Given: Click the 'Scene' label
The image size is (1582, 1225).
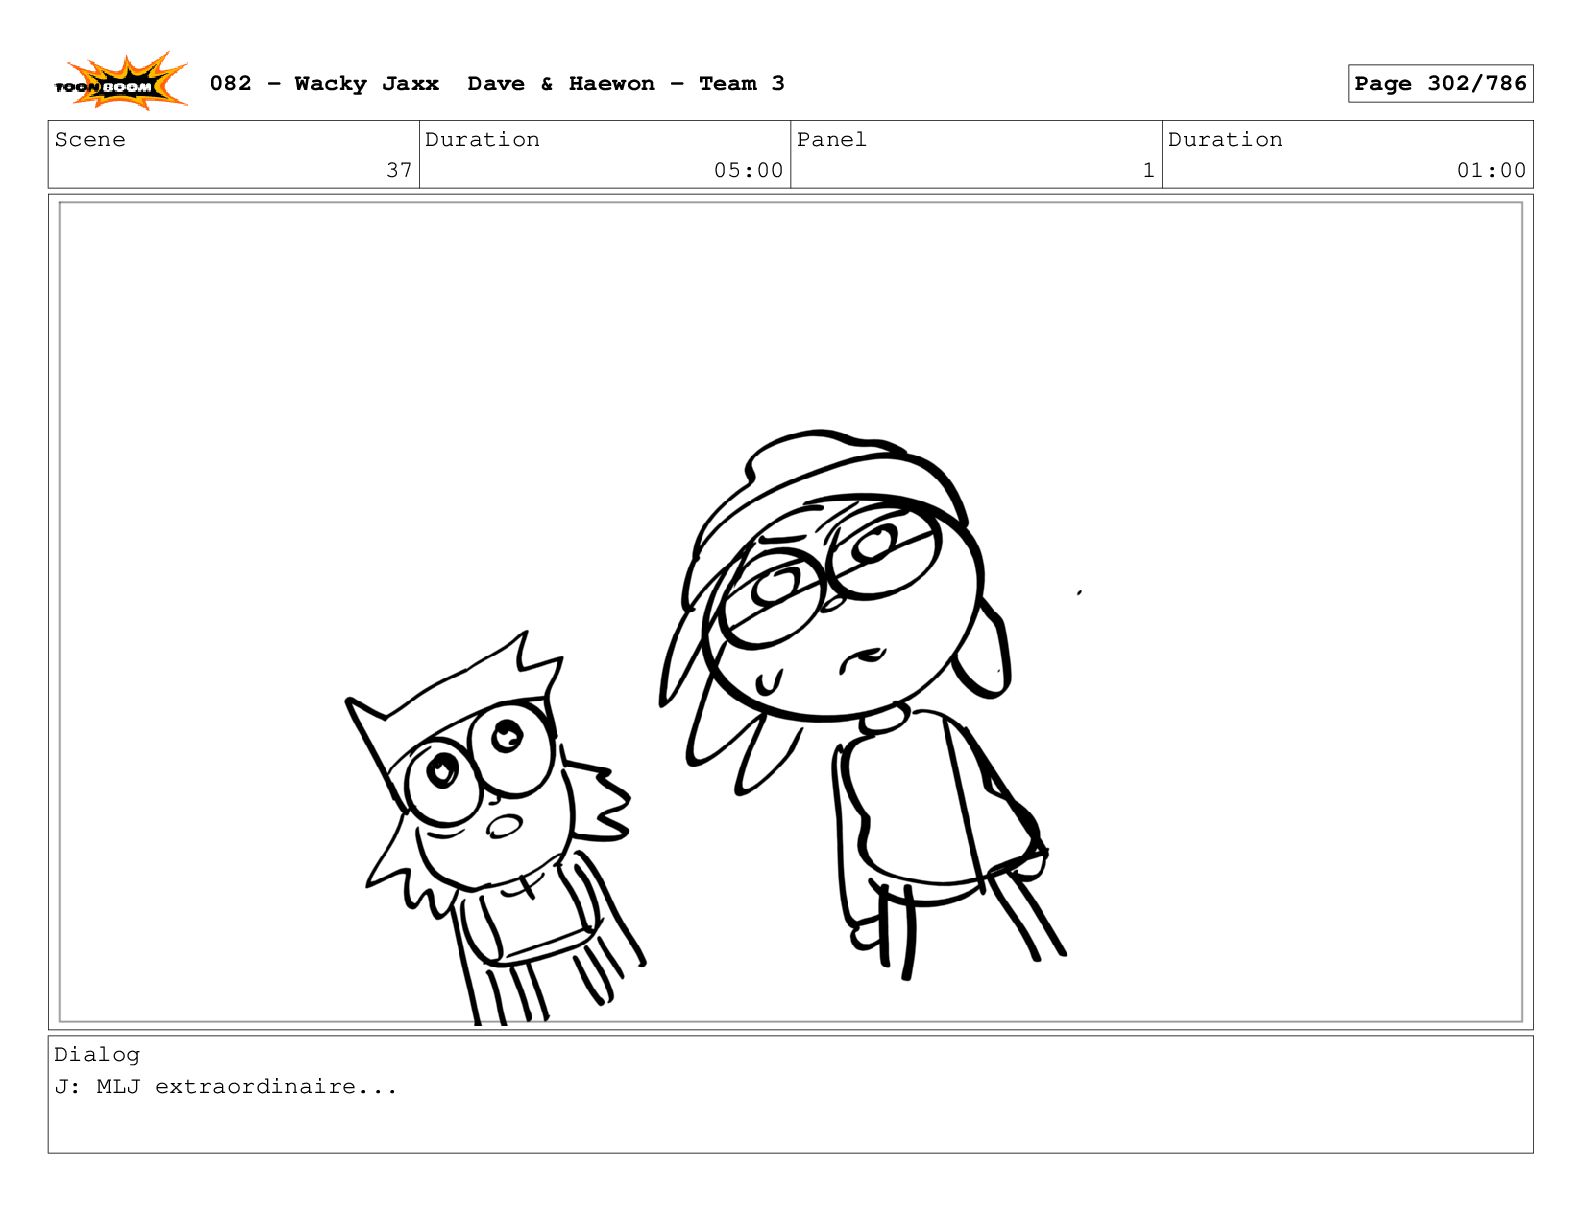Looking at the screenshot, I should [x=90, y=140].
